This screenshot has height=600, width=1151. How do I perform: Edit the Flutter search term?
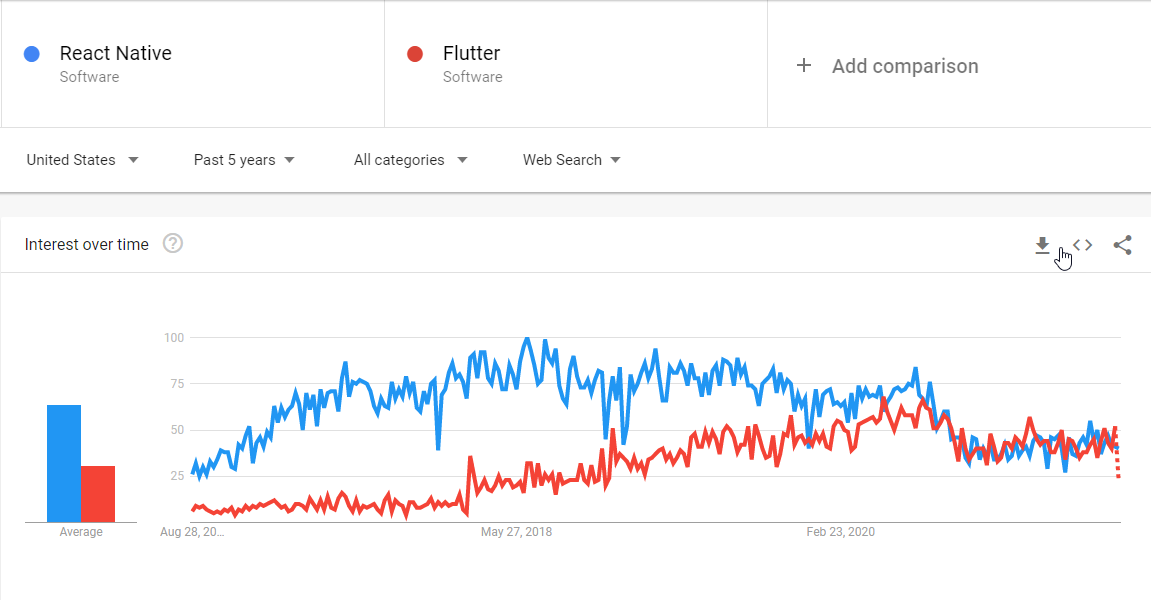pos(471,53)
